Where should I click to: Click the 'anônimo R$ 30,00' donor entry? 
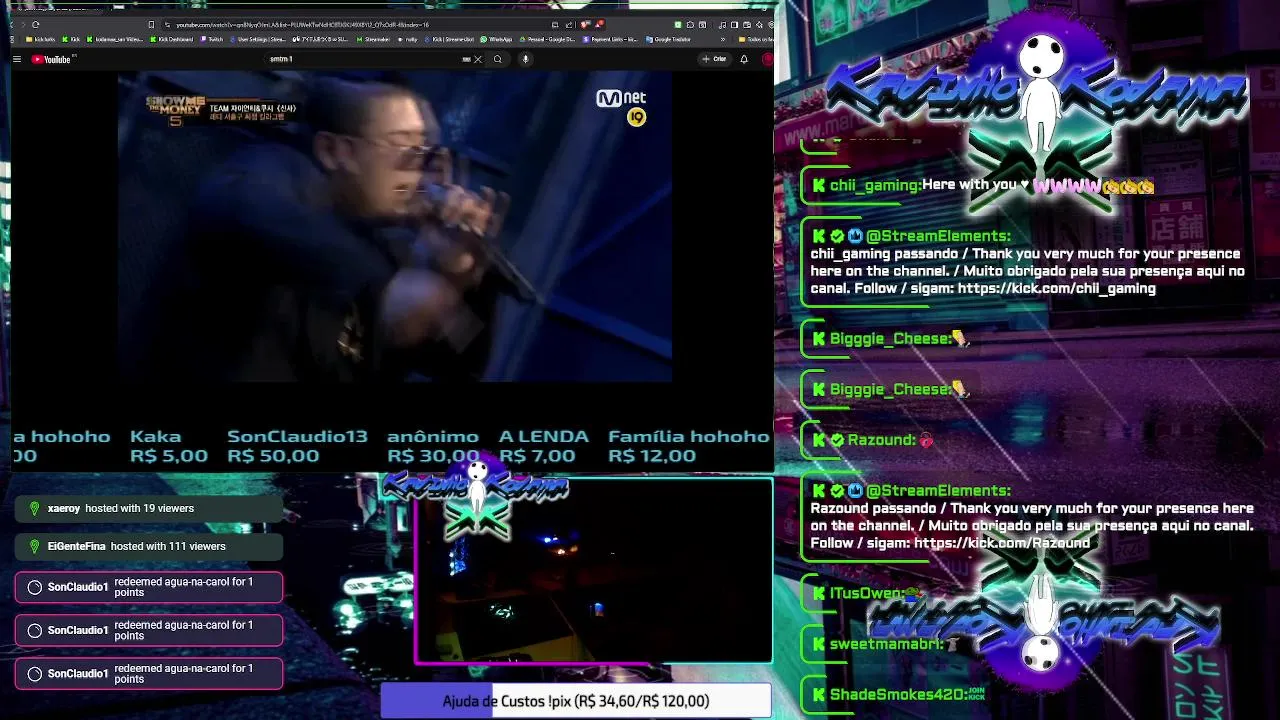click(x=433, y=446)
